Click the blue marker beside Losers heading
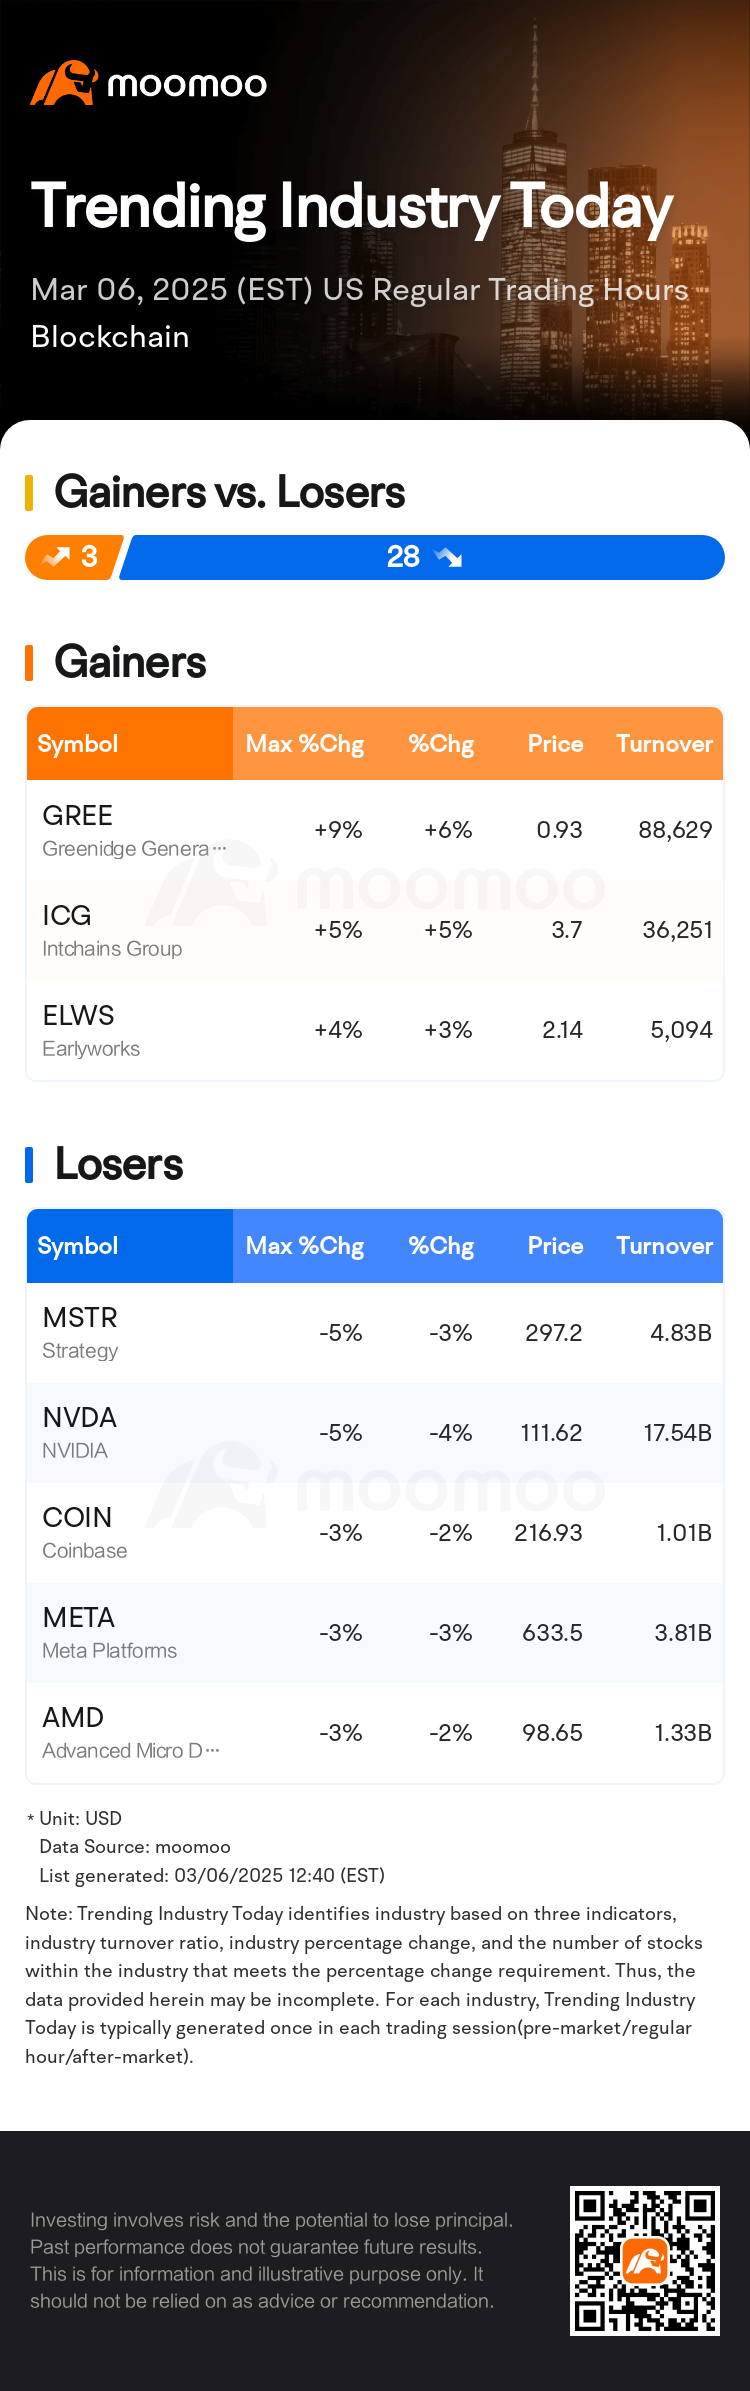Viewport: 750px width, 2391px height. pyautogui.click(x=29, y=1165)
